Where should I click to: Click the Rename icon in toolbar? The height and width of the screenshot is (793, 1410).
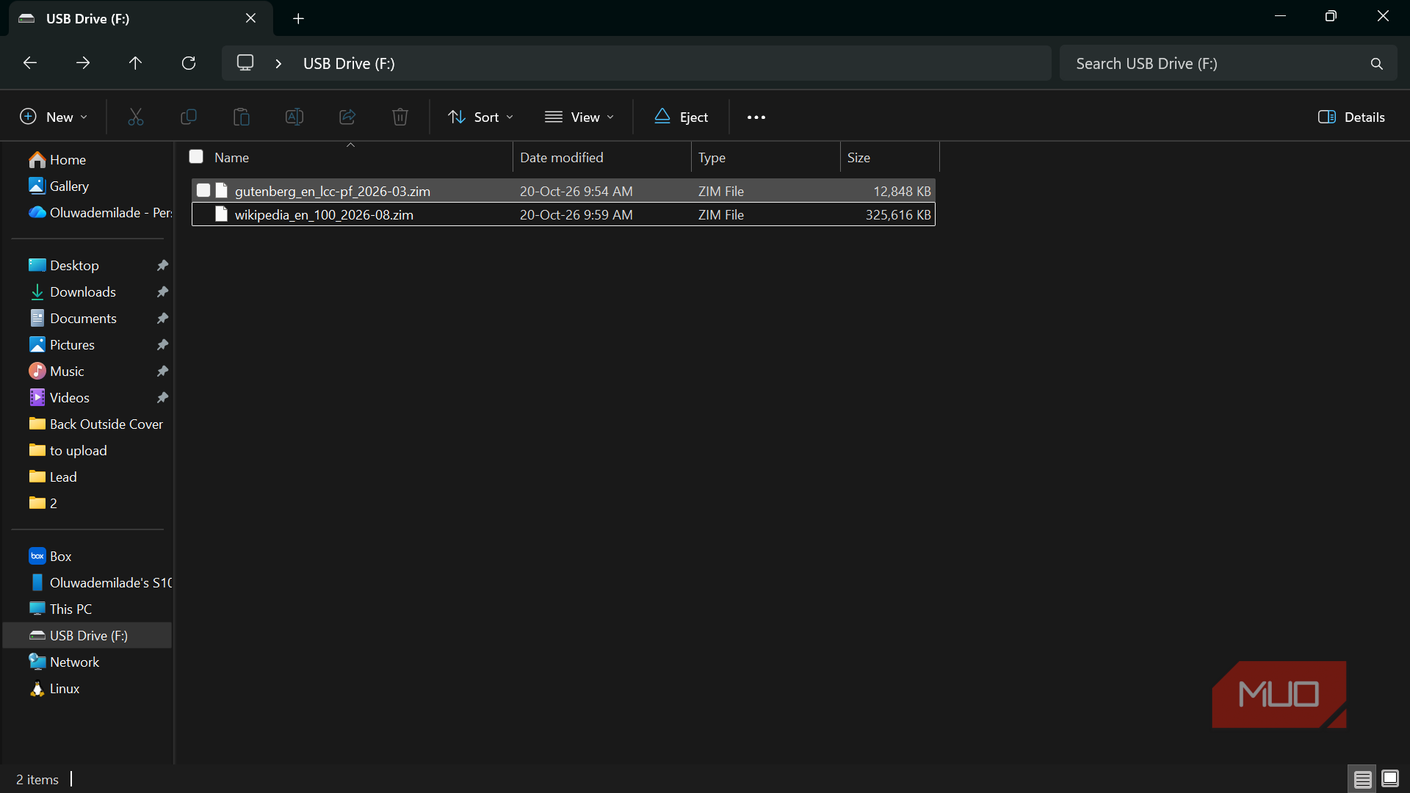[294, 117]
